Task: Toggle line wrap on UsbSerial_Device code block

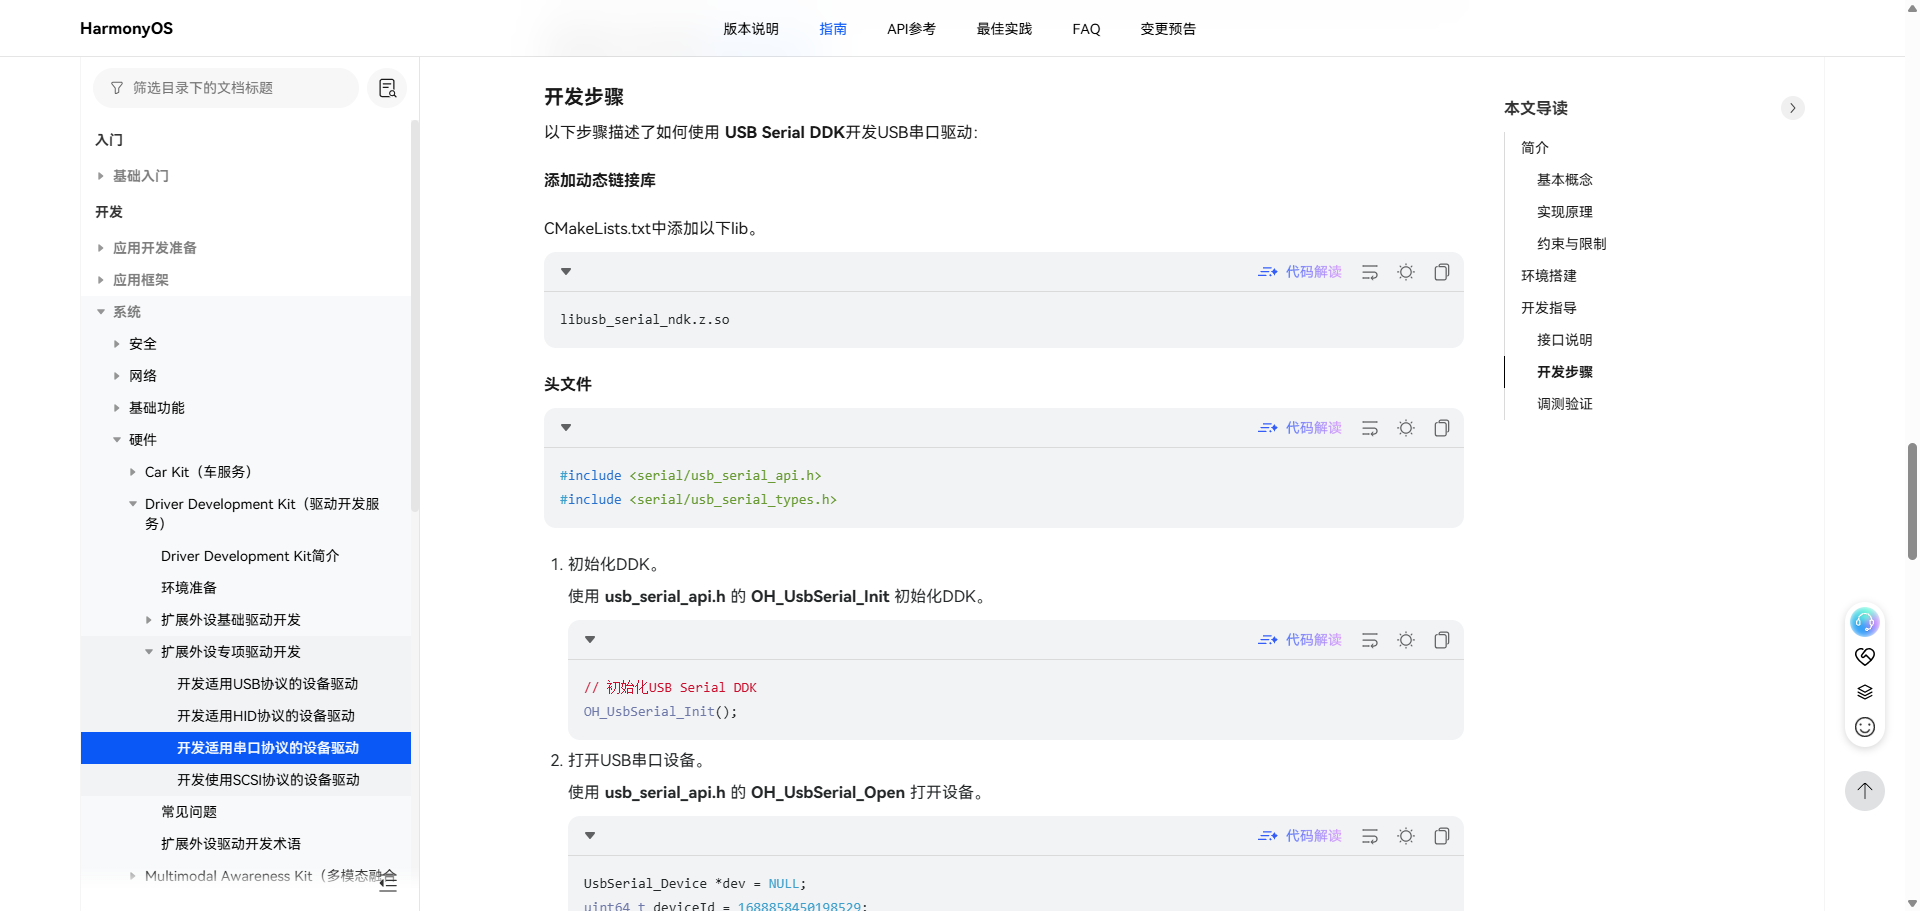Action: tap(1370, 836)
